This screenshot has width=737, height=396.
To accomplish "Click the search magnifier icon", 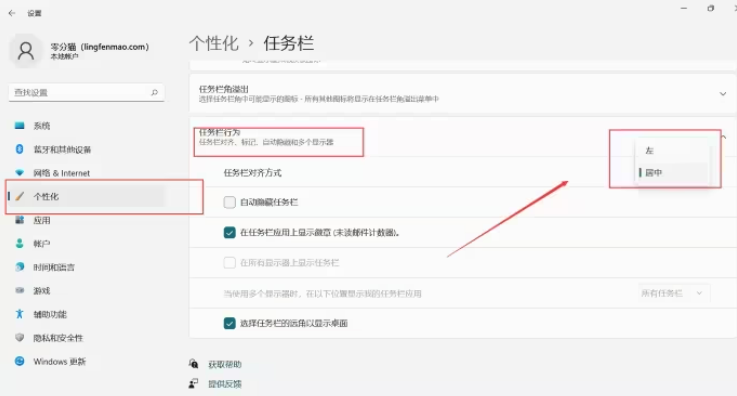I will [x=154, y=93].
